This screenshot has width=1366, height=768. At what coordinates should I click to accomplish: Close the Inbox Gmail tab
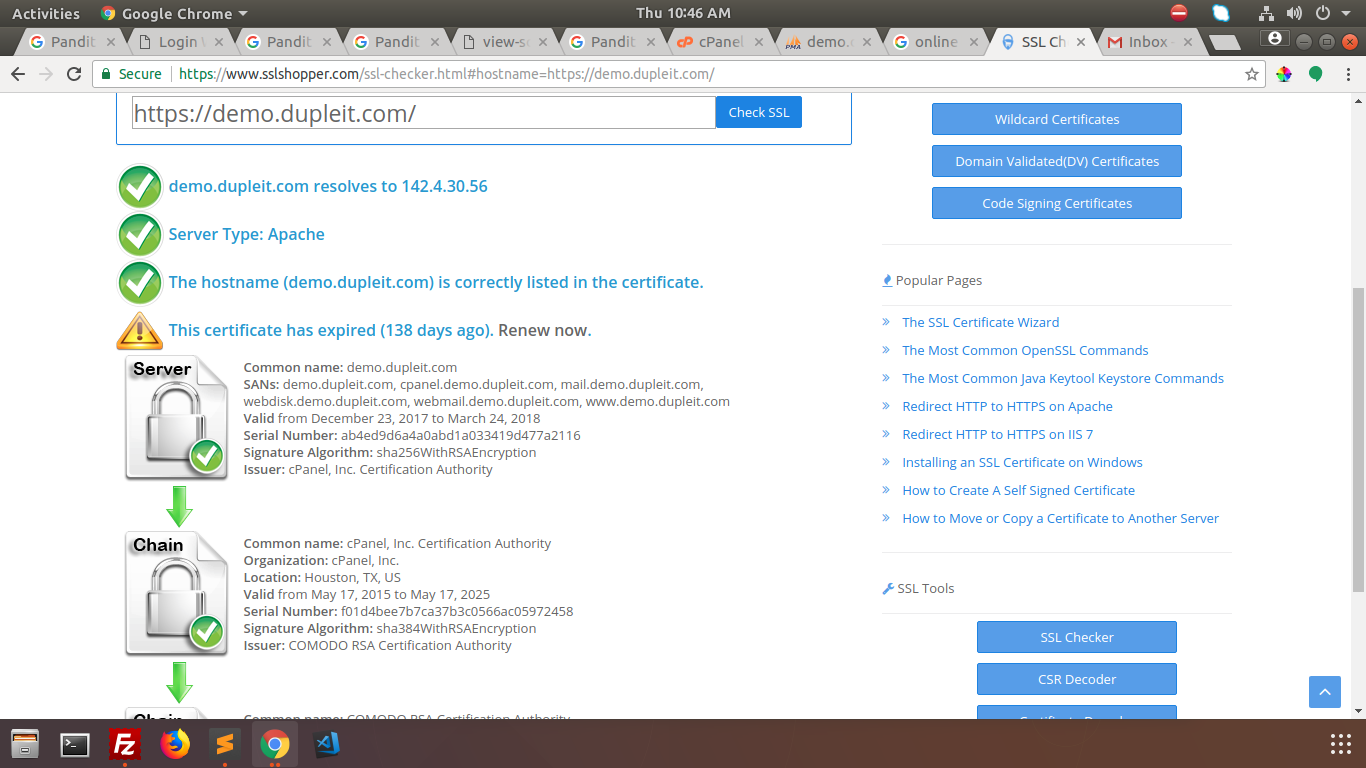[1188, 42]
